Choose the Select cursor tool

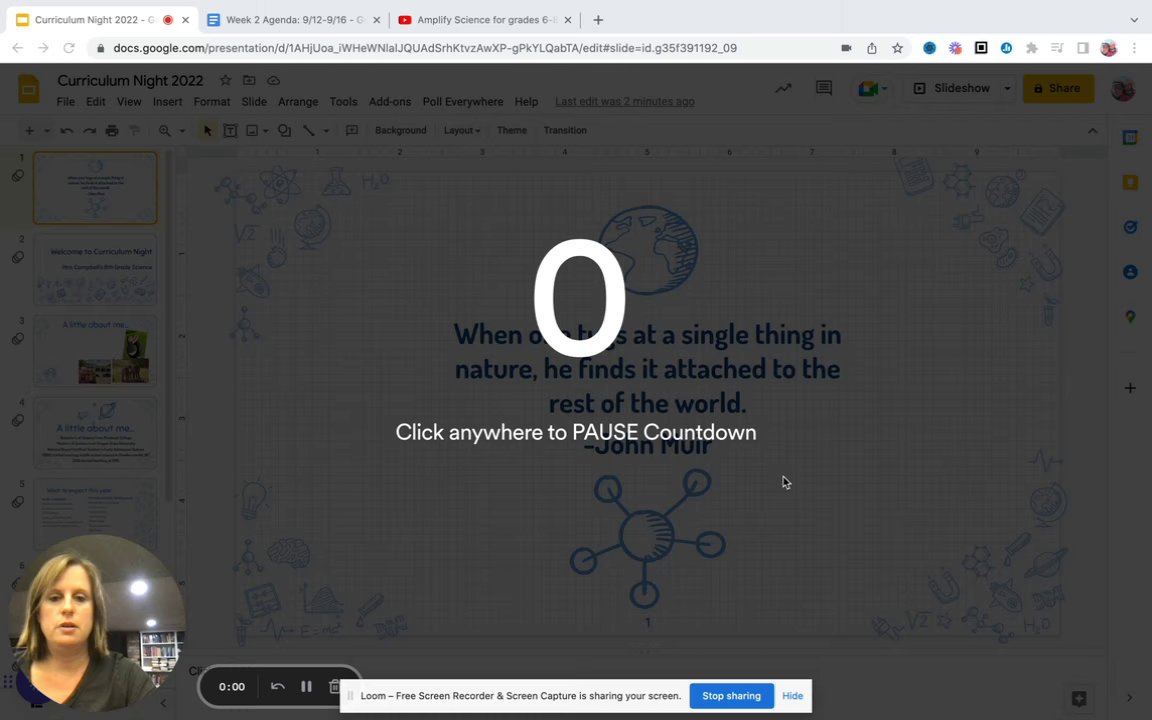(x=207, y=131)
